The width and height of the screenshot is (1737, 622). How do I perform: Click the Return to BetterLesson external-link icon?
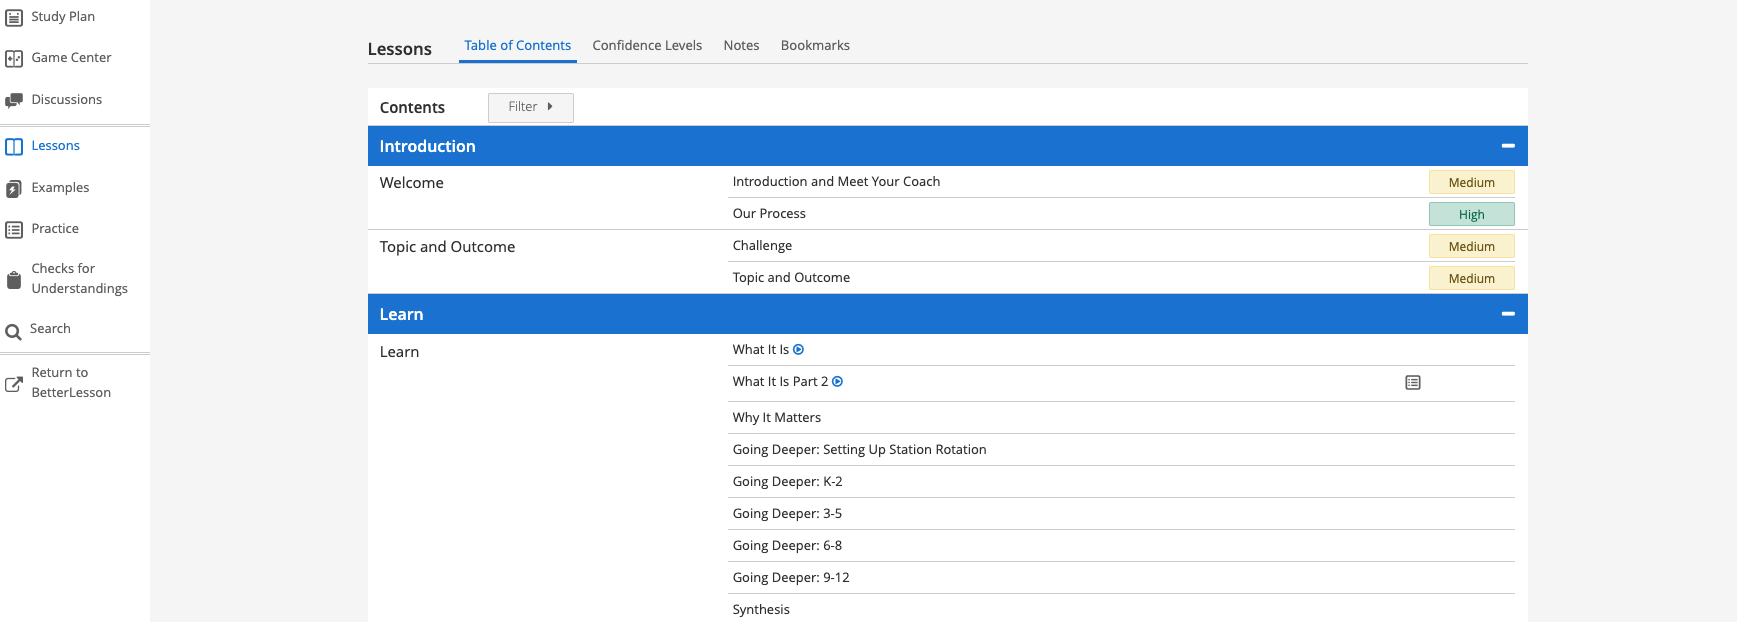click(14, 384)
